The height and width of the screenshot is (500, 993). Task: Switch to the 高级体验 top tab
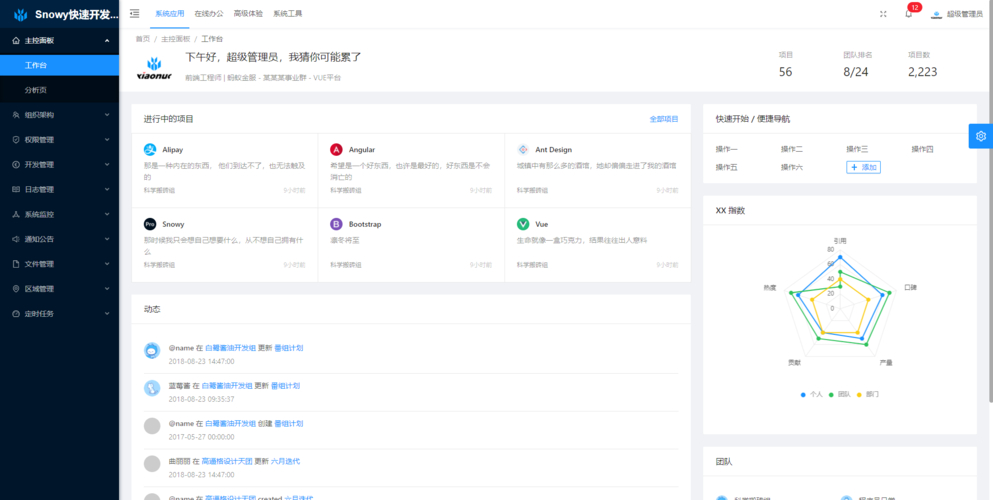click(248, 13)
